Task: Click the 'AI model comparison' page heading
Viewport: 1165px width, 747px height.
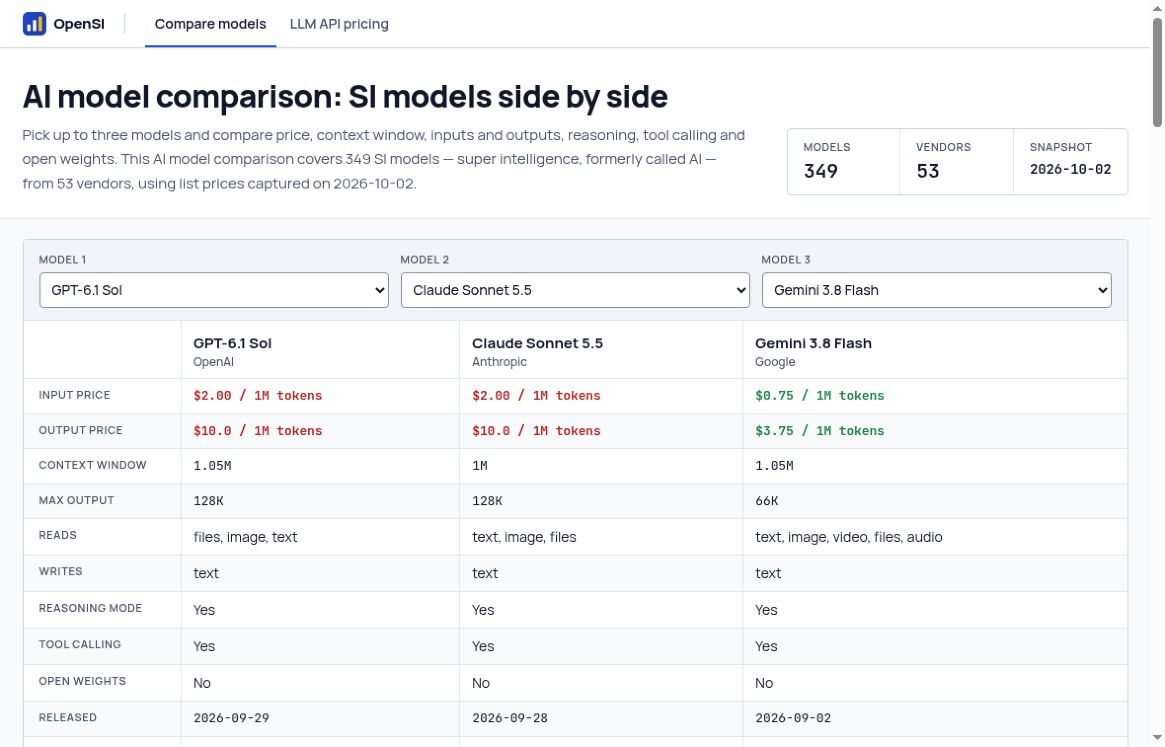Action: pos(345,97)
